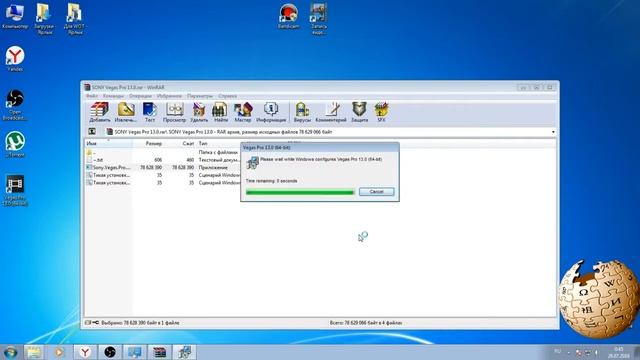Viewport: 640px width, 360px height.
Task: Click the Wikipedia globe desktop gadget
Action: (x=598, y=299)
